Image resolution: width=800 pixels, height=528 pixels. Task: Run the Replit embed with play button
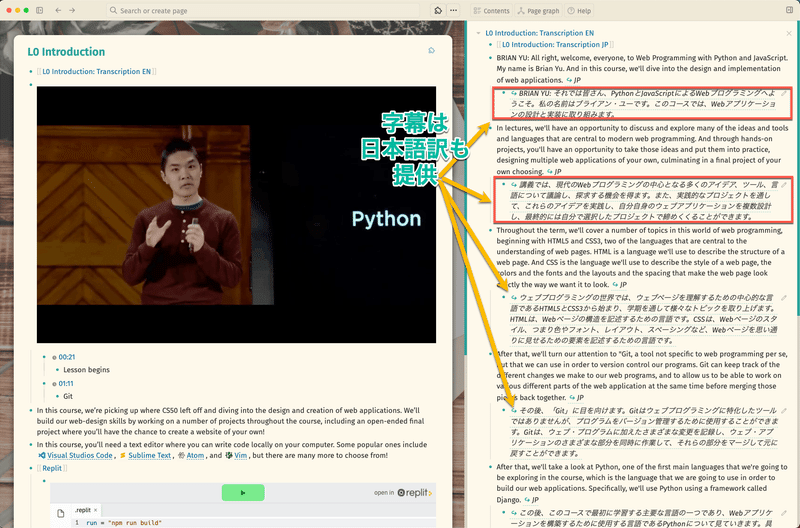tap(243, 493)
